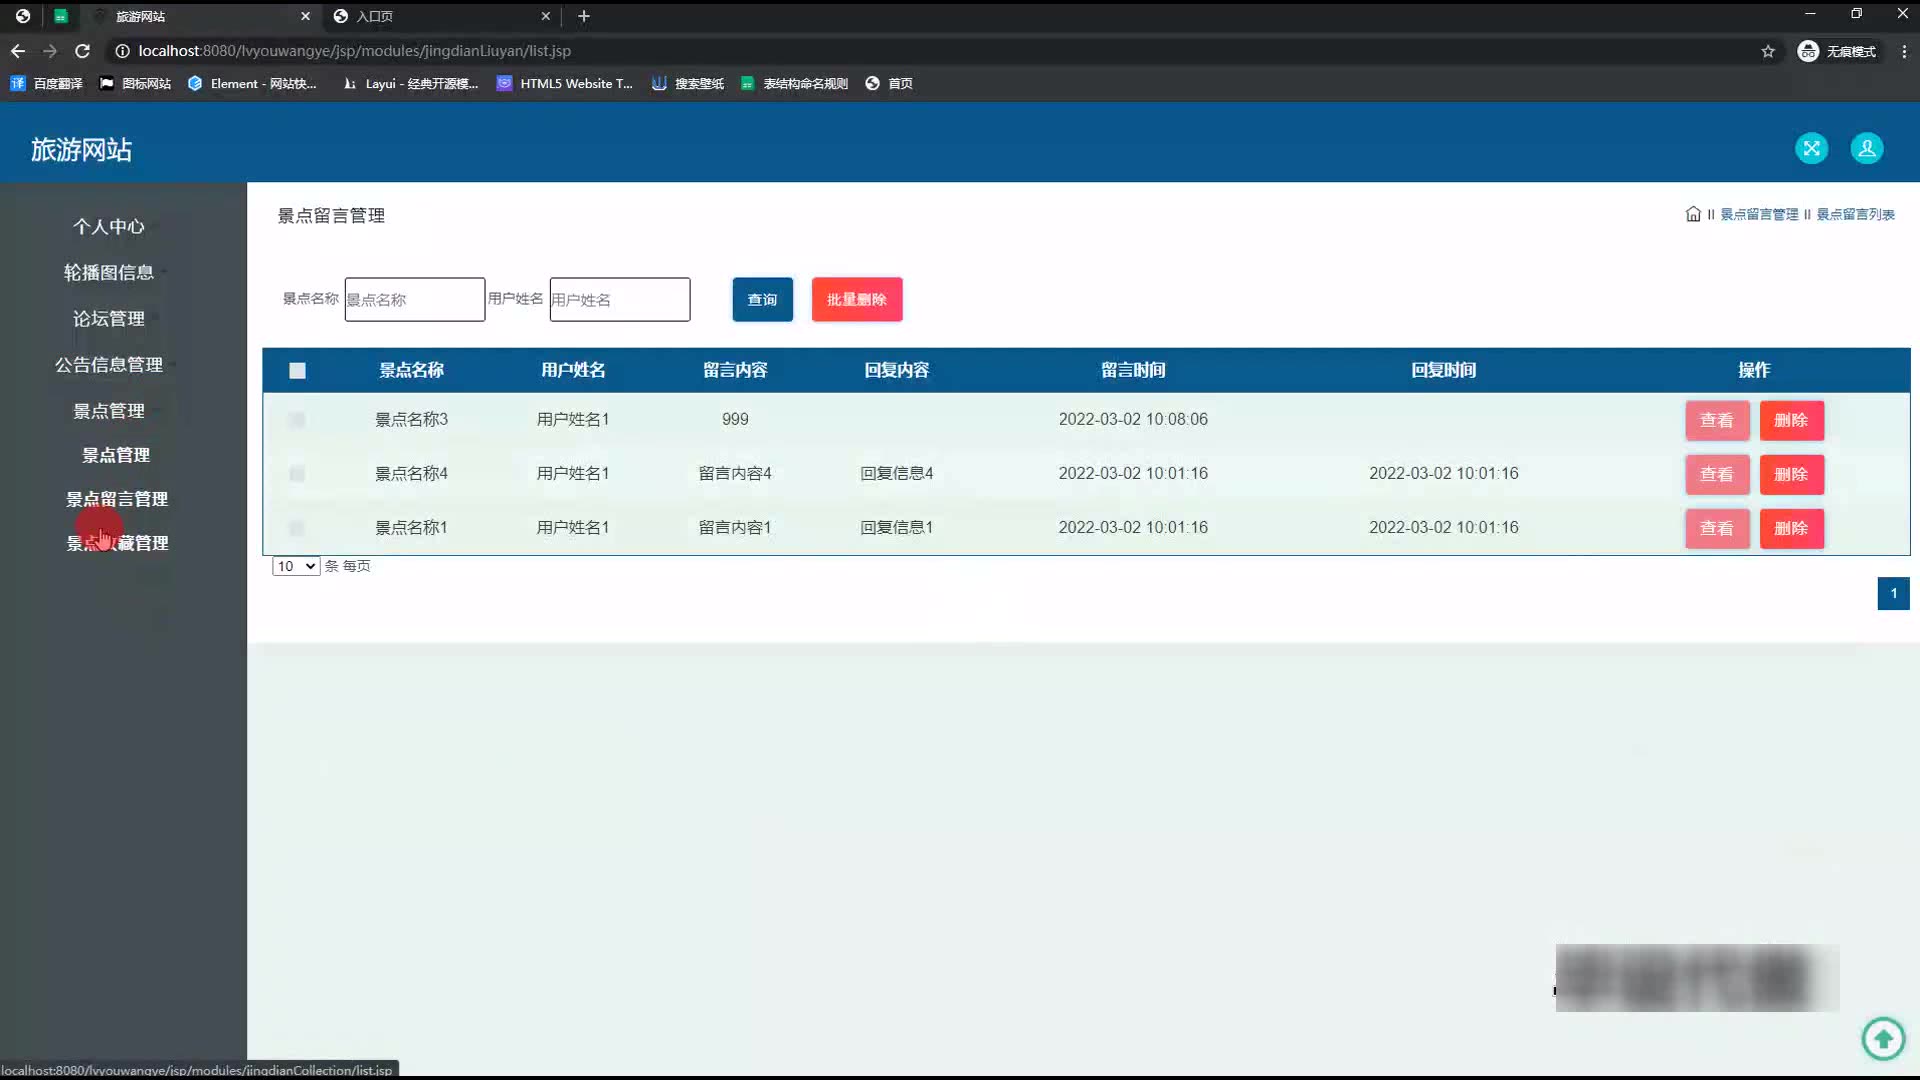Check the row checkbox for 景点名称1

[x=297, y=528]
